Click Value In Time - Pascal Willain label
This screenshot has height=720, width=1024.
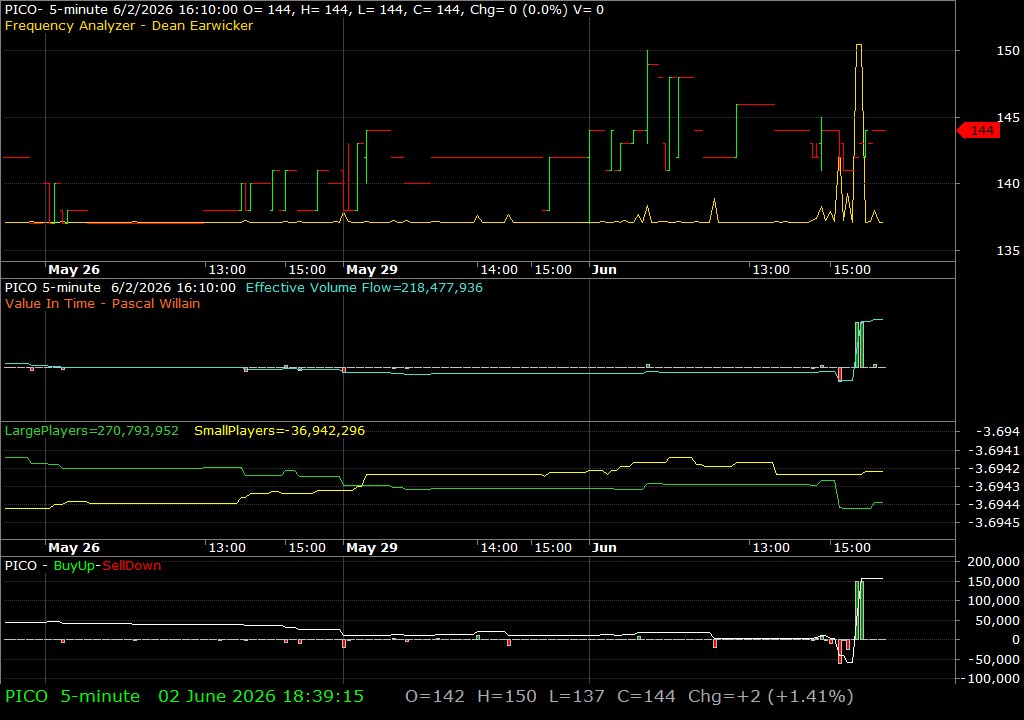(103, 303)
